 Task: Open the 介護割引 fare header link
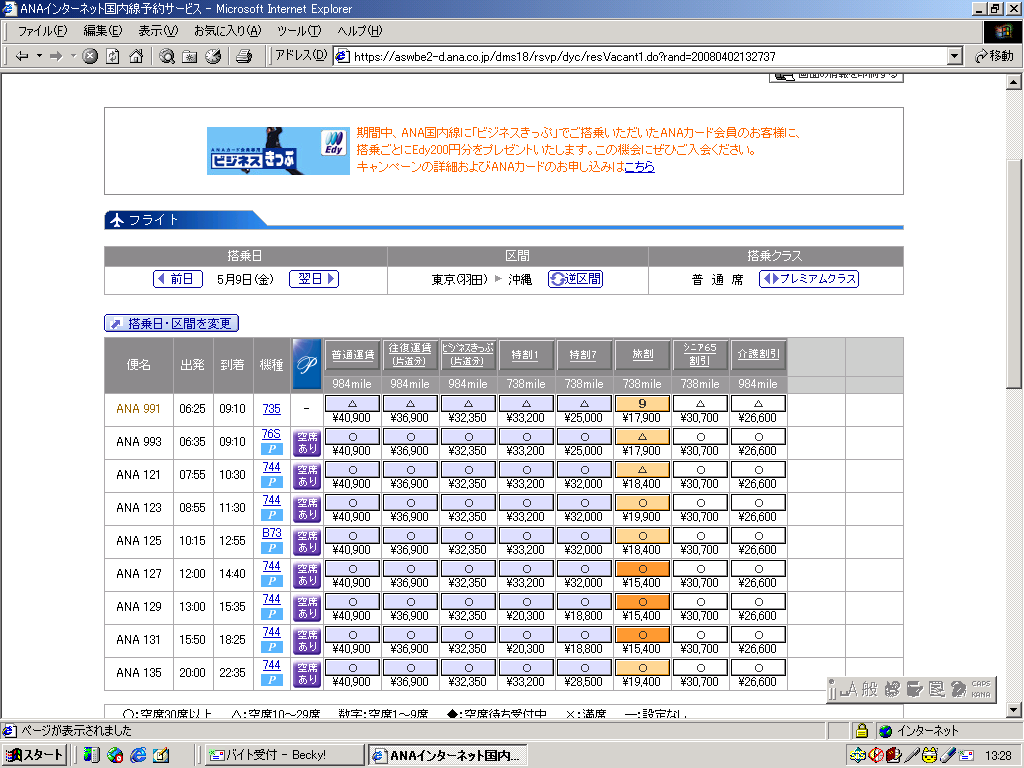(x=758, y=355)
